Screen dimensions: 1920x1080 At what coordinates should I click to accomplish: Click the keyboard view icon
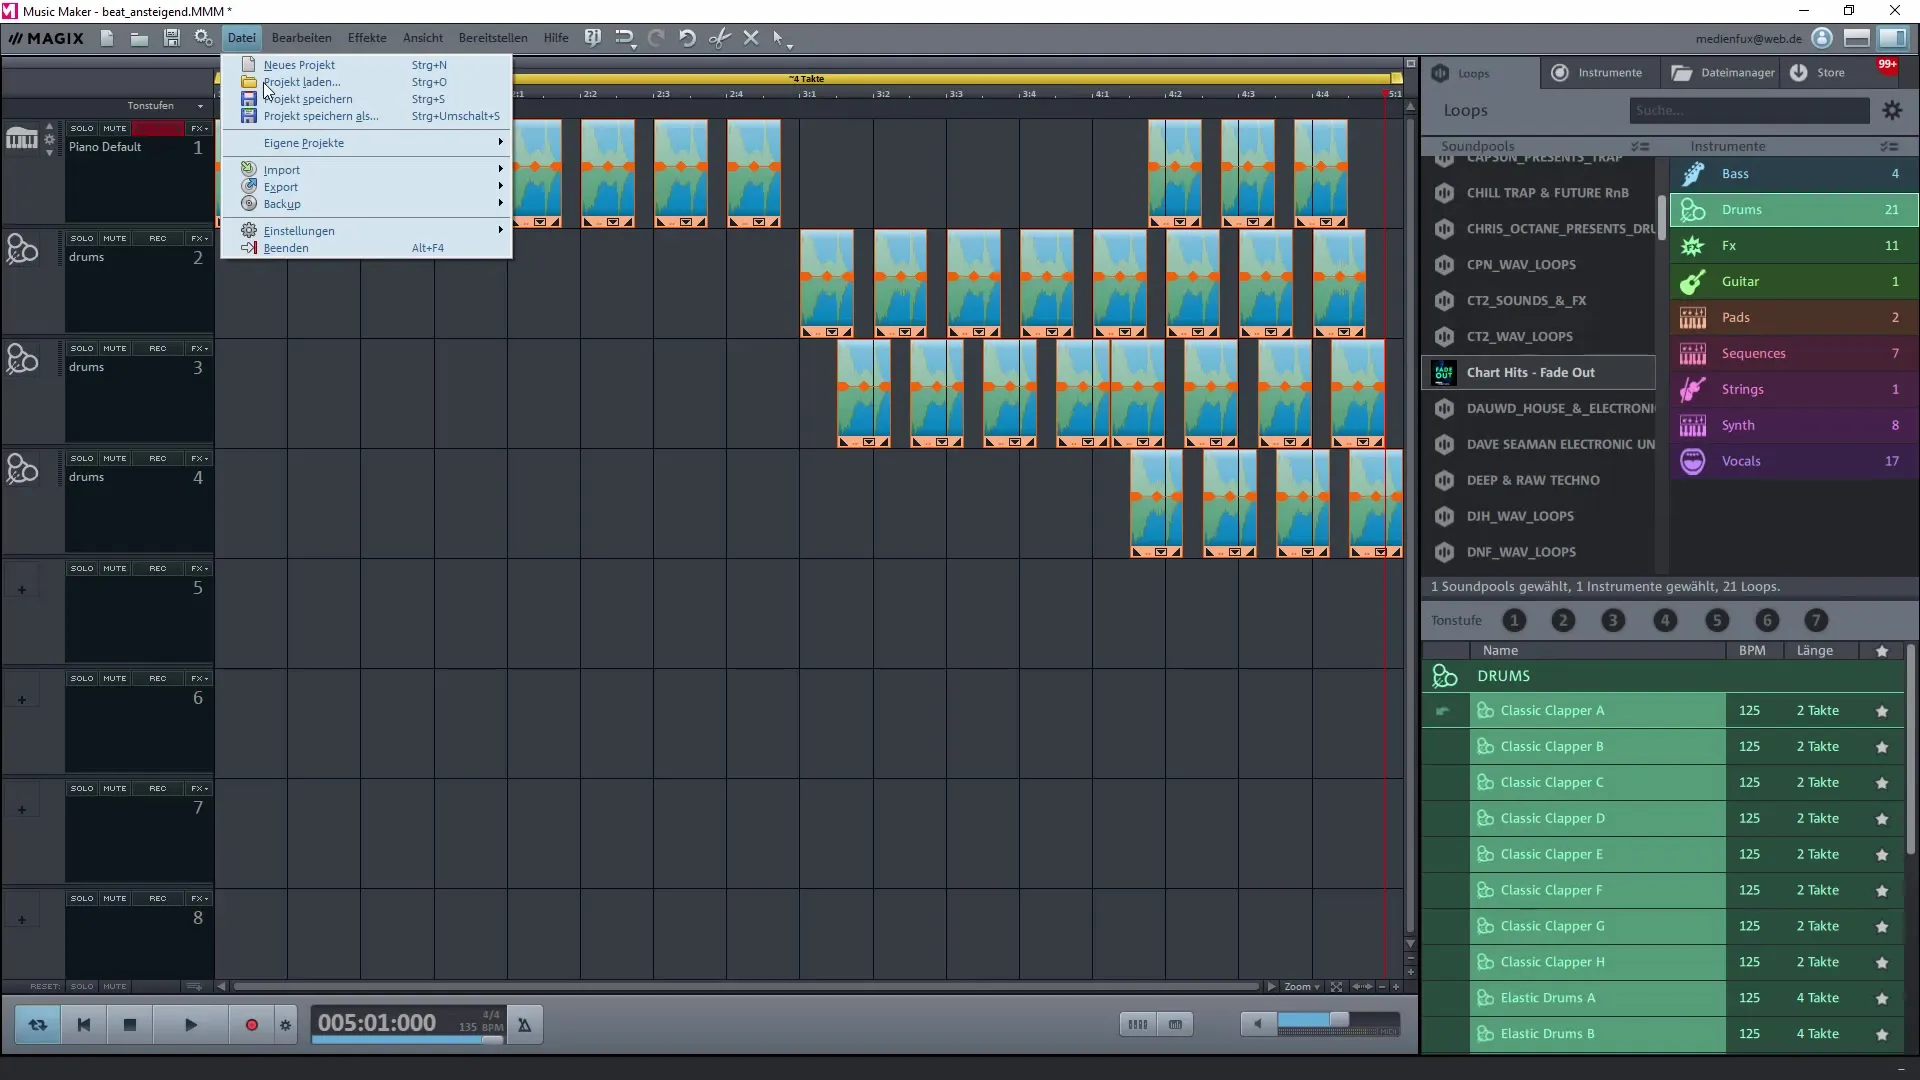pyautogui.click(x=1176, y=1024)
